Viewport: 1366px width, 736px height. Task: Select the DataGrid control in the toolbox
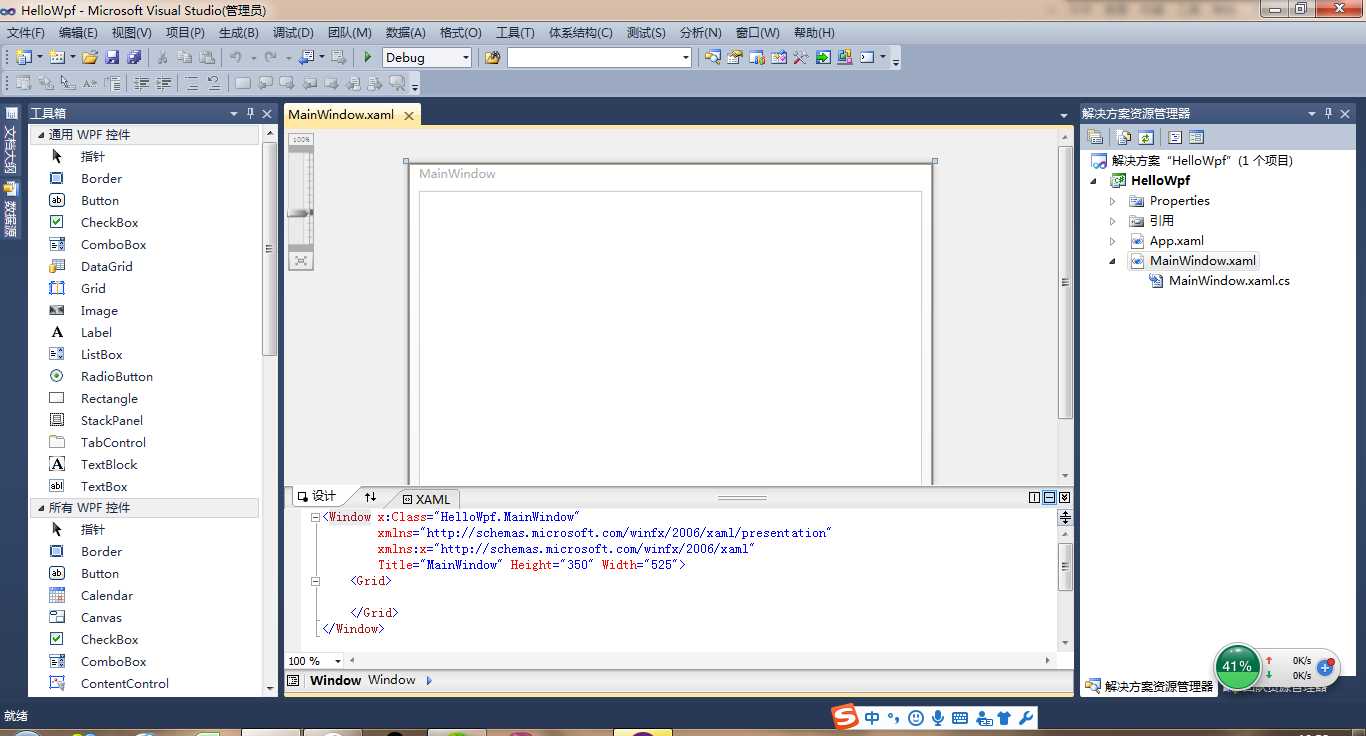tap(106, 267)
